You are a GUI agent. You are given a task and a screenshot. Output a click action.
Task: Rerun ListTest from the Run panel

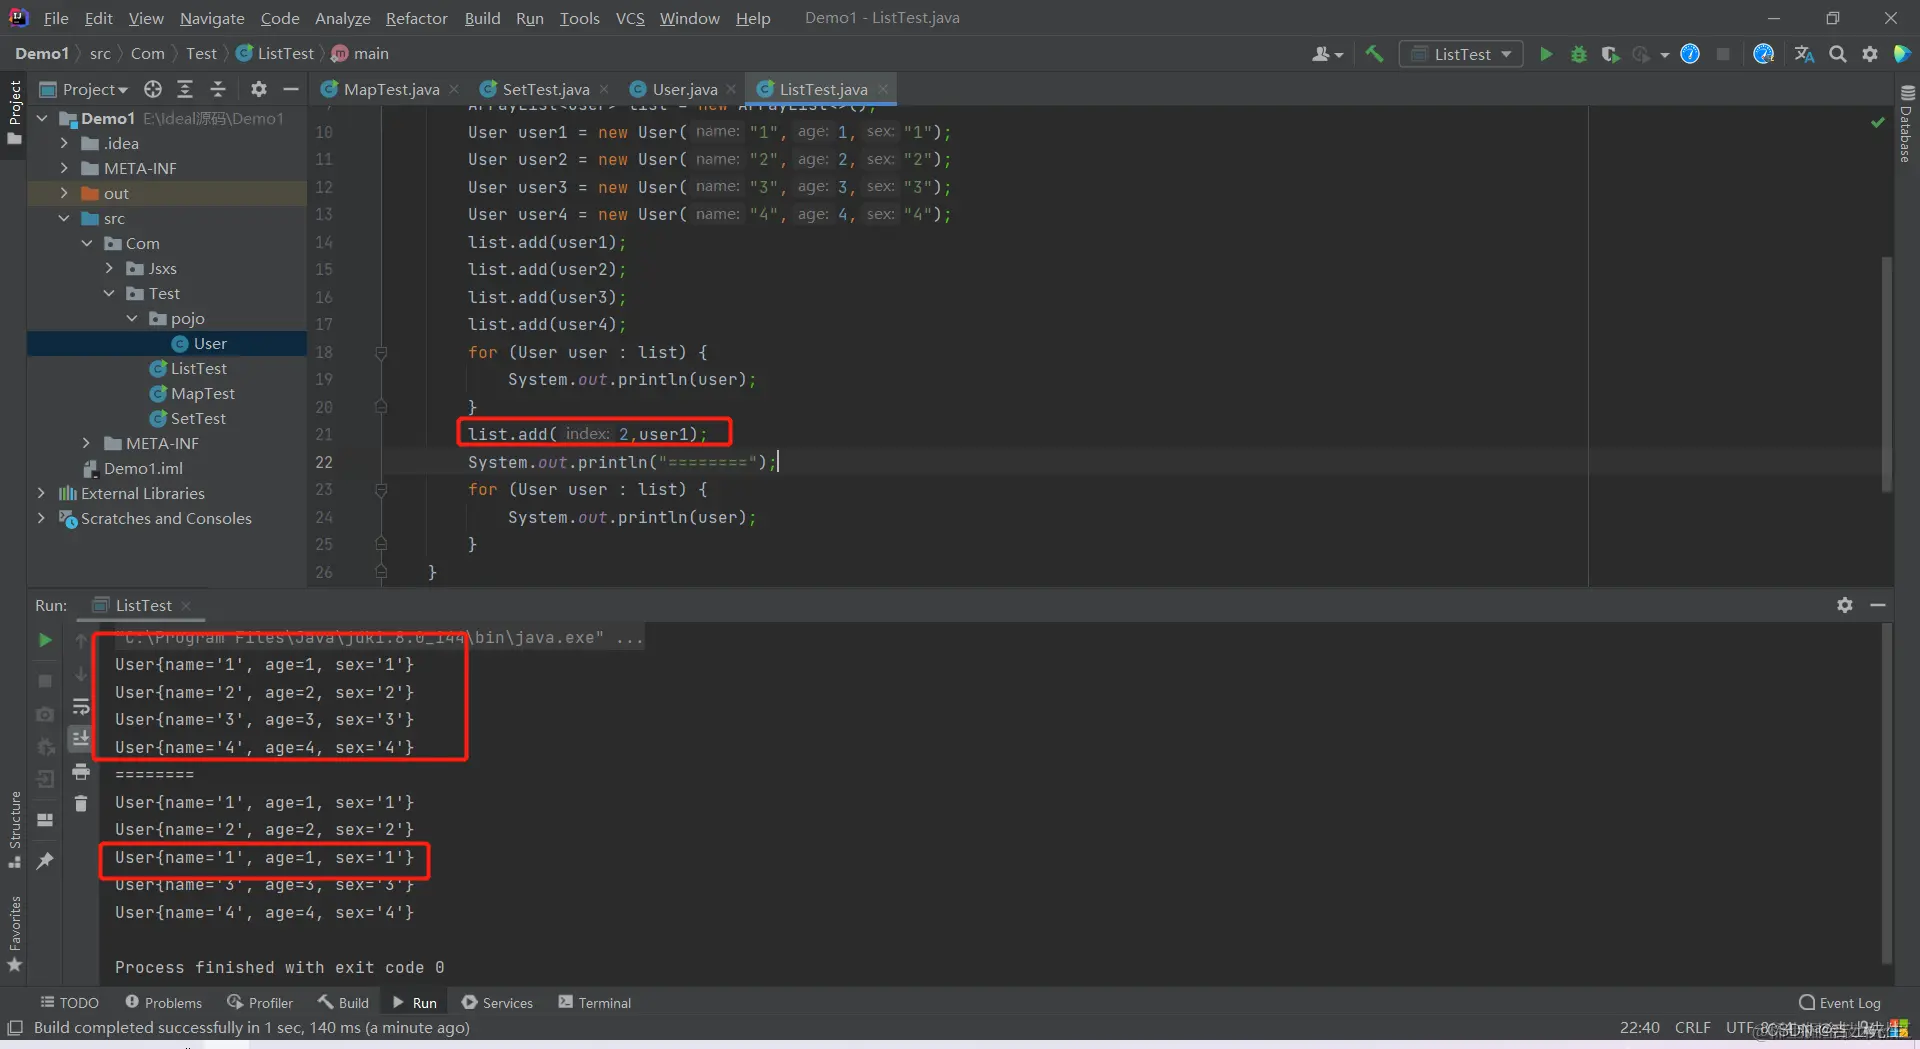pyautogui.click(x=45, y=640)
